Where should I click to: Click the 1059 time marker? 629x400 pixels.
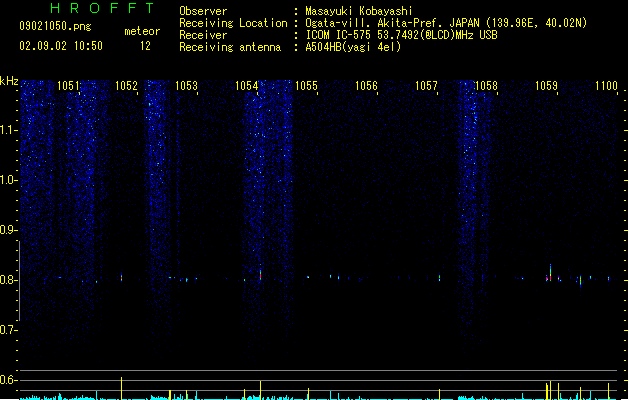(x=546, y=86)
